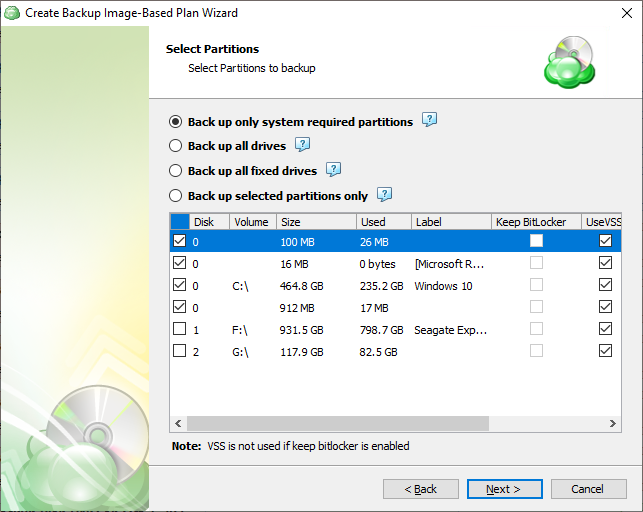This screenshot has width=643, height=512.
Task: Click the Label column header
Action: (450, 222)
